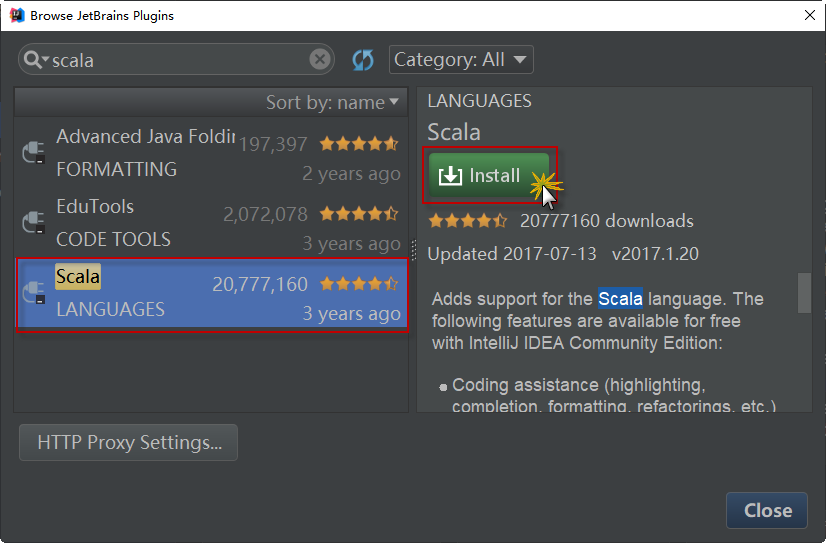Open HTTP Proxy Settings

128,442
